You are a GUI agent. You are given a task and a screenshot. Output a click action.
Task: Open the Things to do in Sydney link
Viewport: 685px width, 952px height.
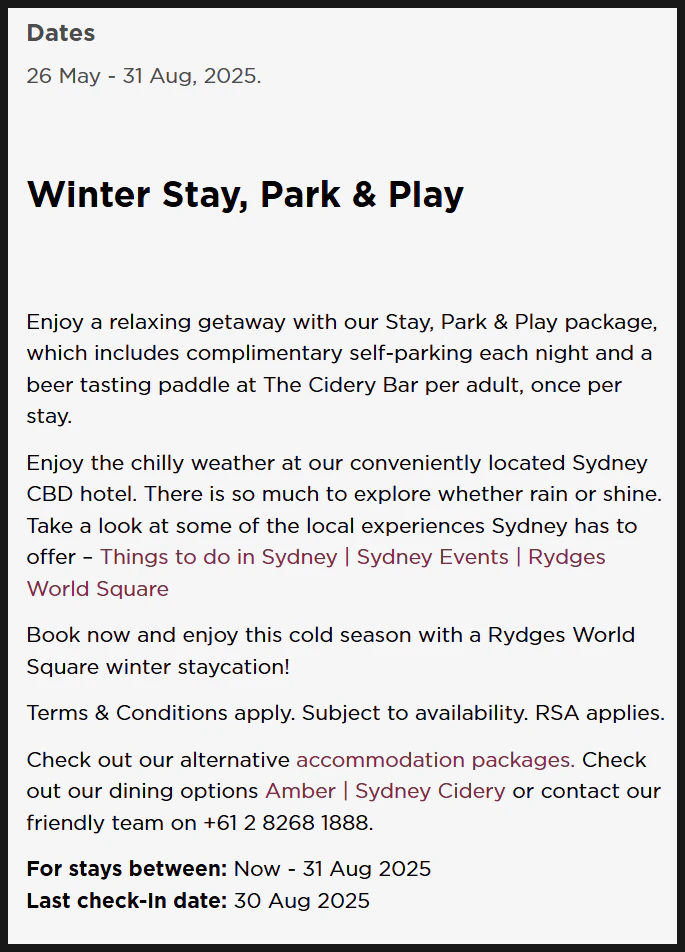pos(219,557)
